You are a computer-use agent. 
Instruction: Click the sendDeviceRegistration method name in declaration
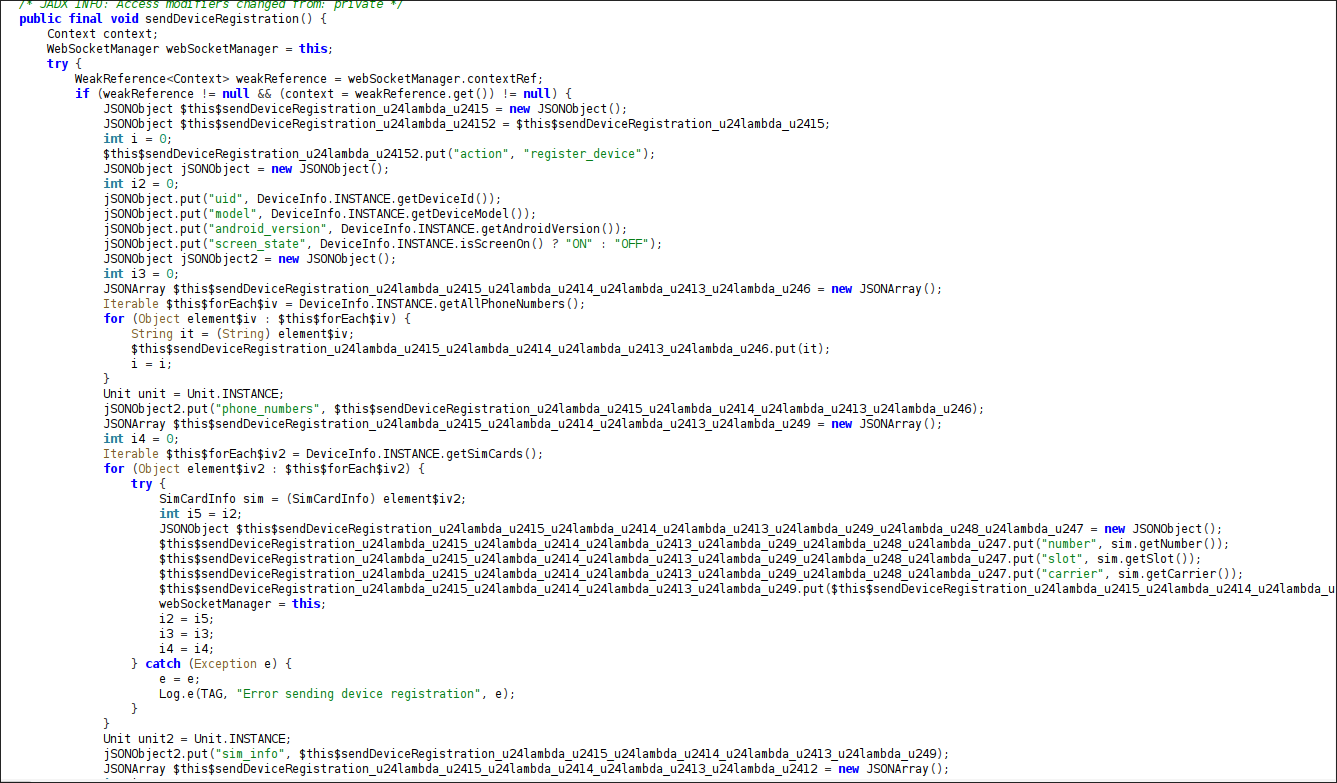pyautogui.click(x=221, y=19)
